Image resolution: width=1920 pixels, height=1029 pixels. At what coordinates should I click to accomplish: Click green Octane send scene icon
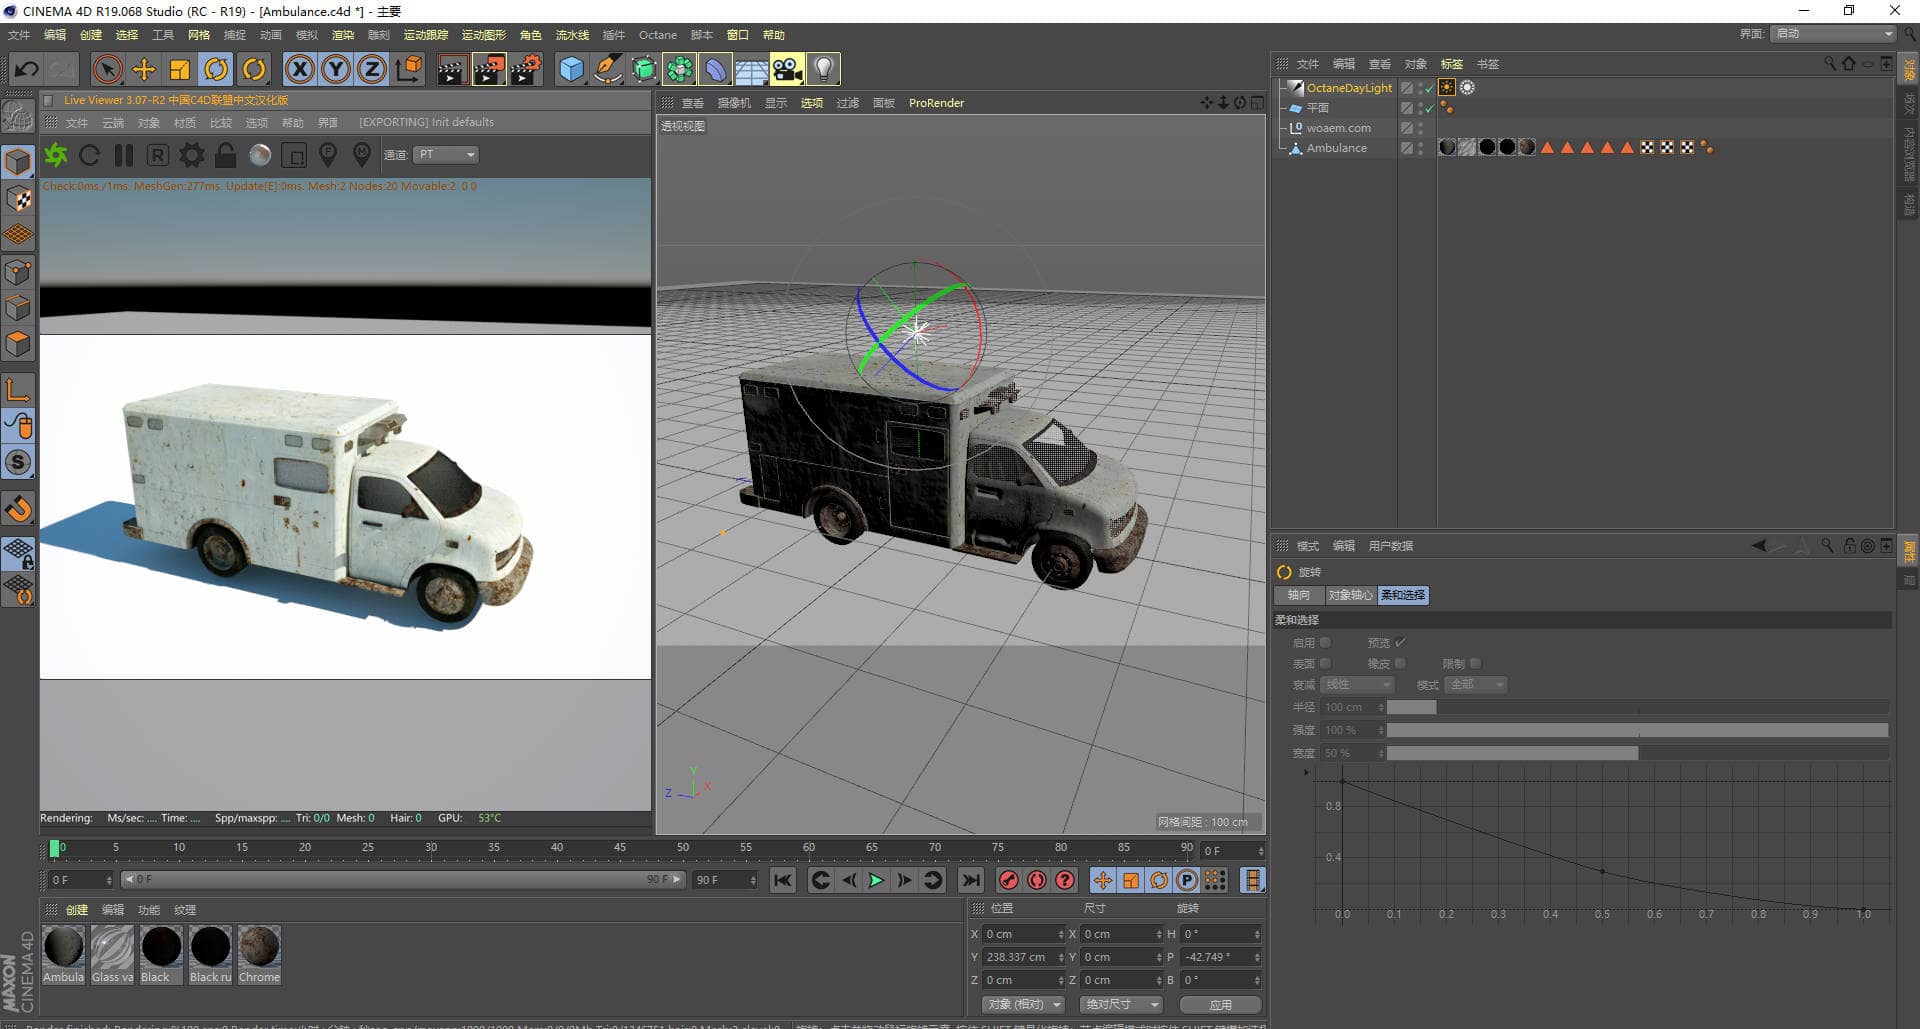pos(56,155)
